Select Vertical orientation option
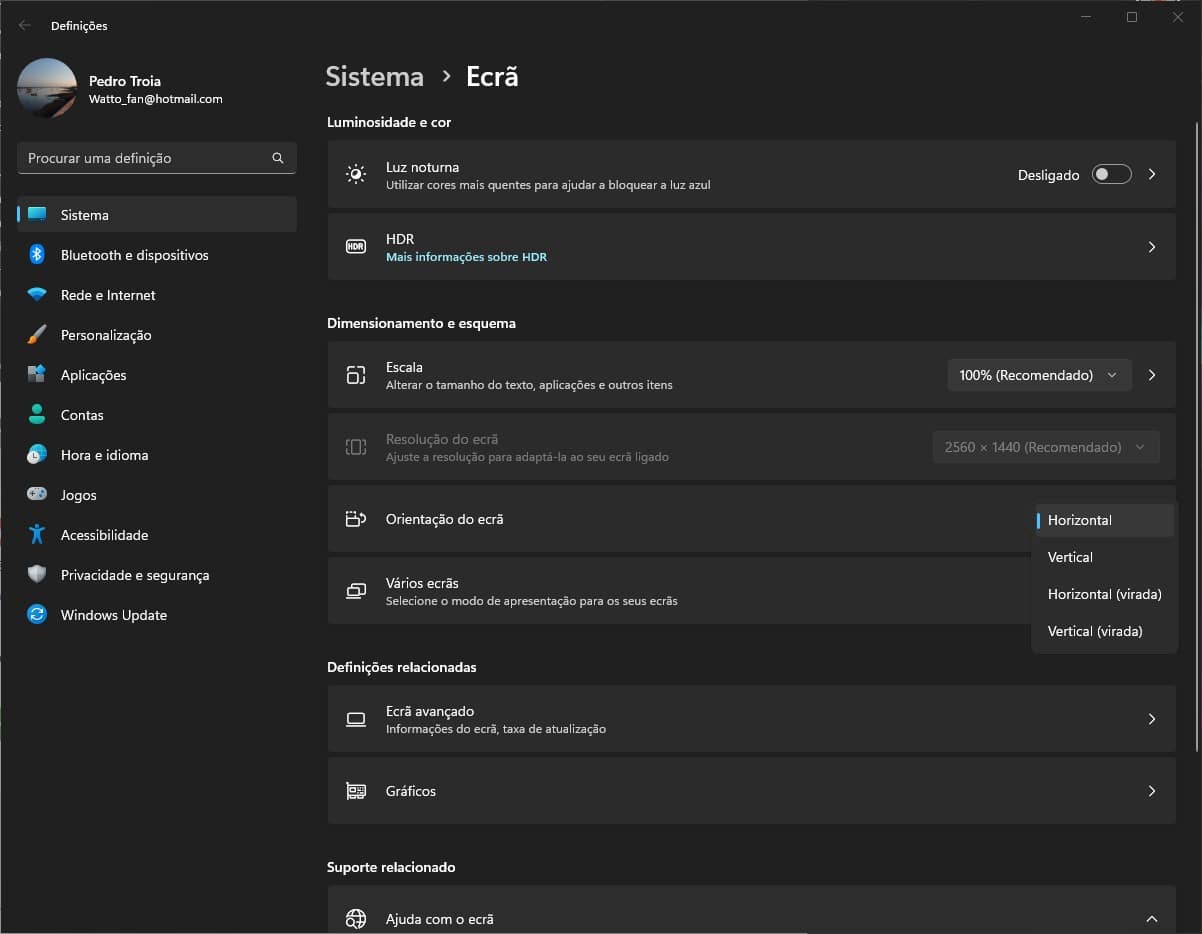Image resolution: width=1202 pixels, height=934 pixels. click(x=1070, y=557)
